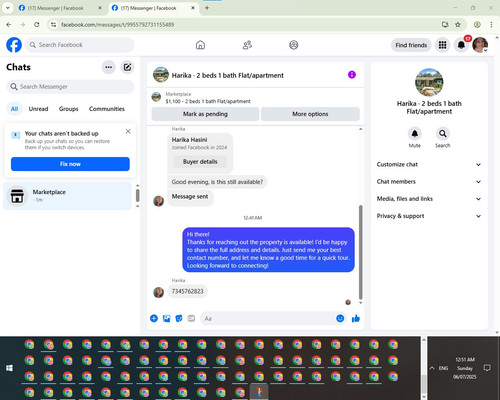Expand the Chat members section

[429, 182]
